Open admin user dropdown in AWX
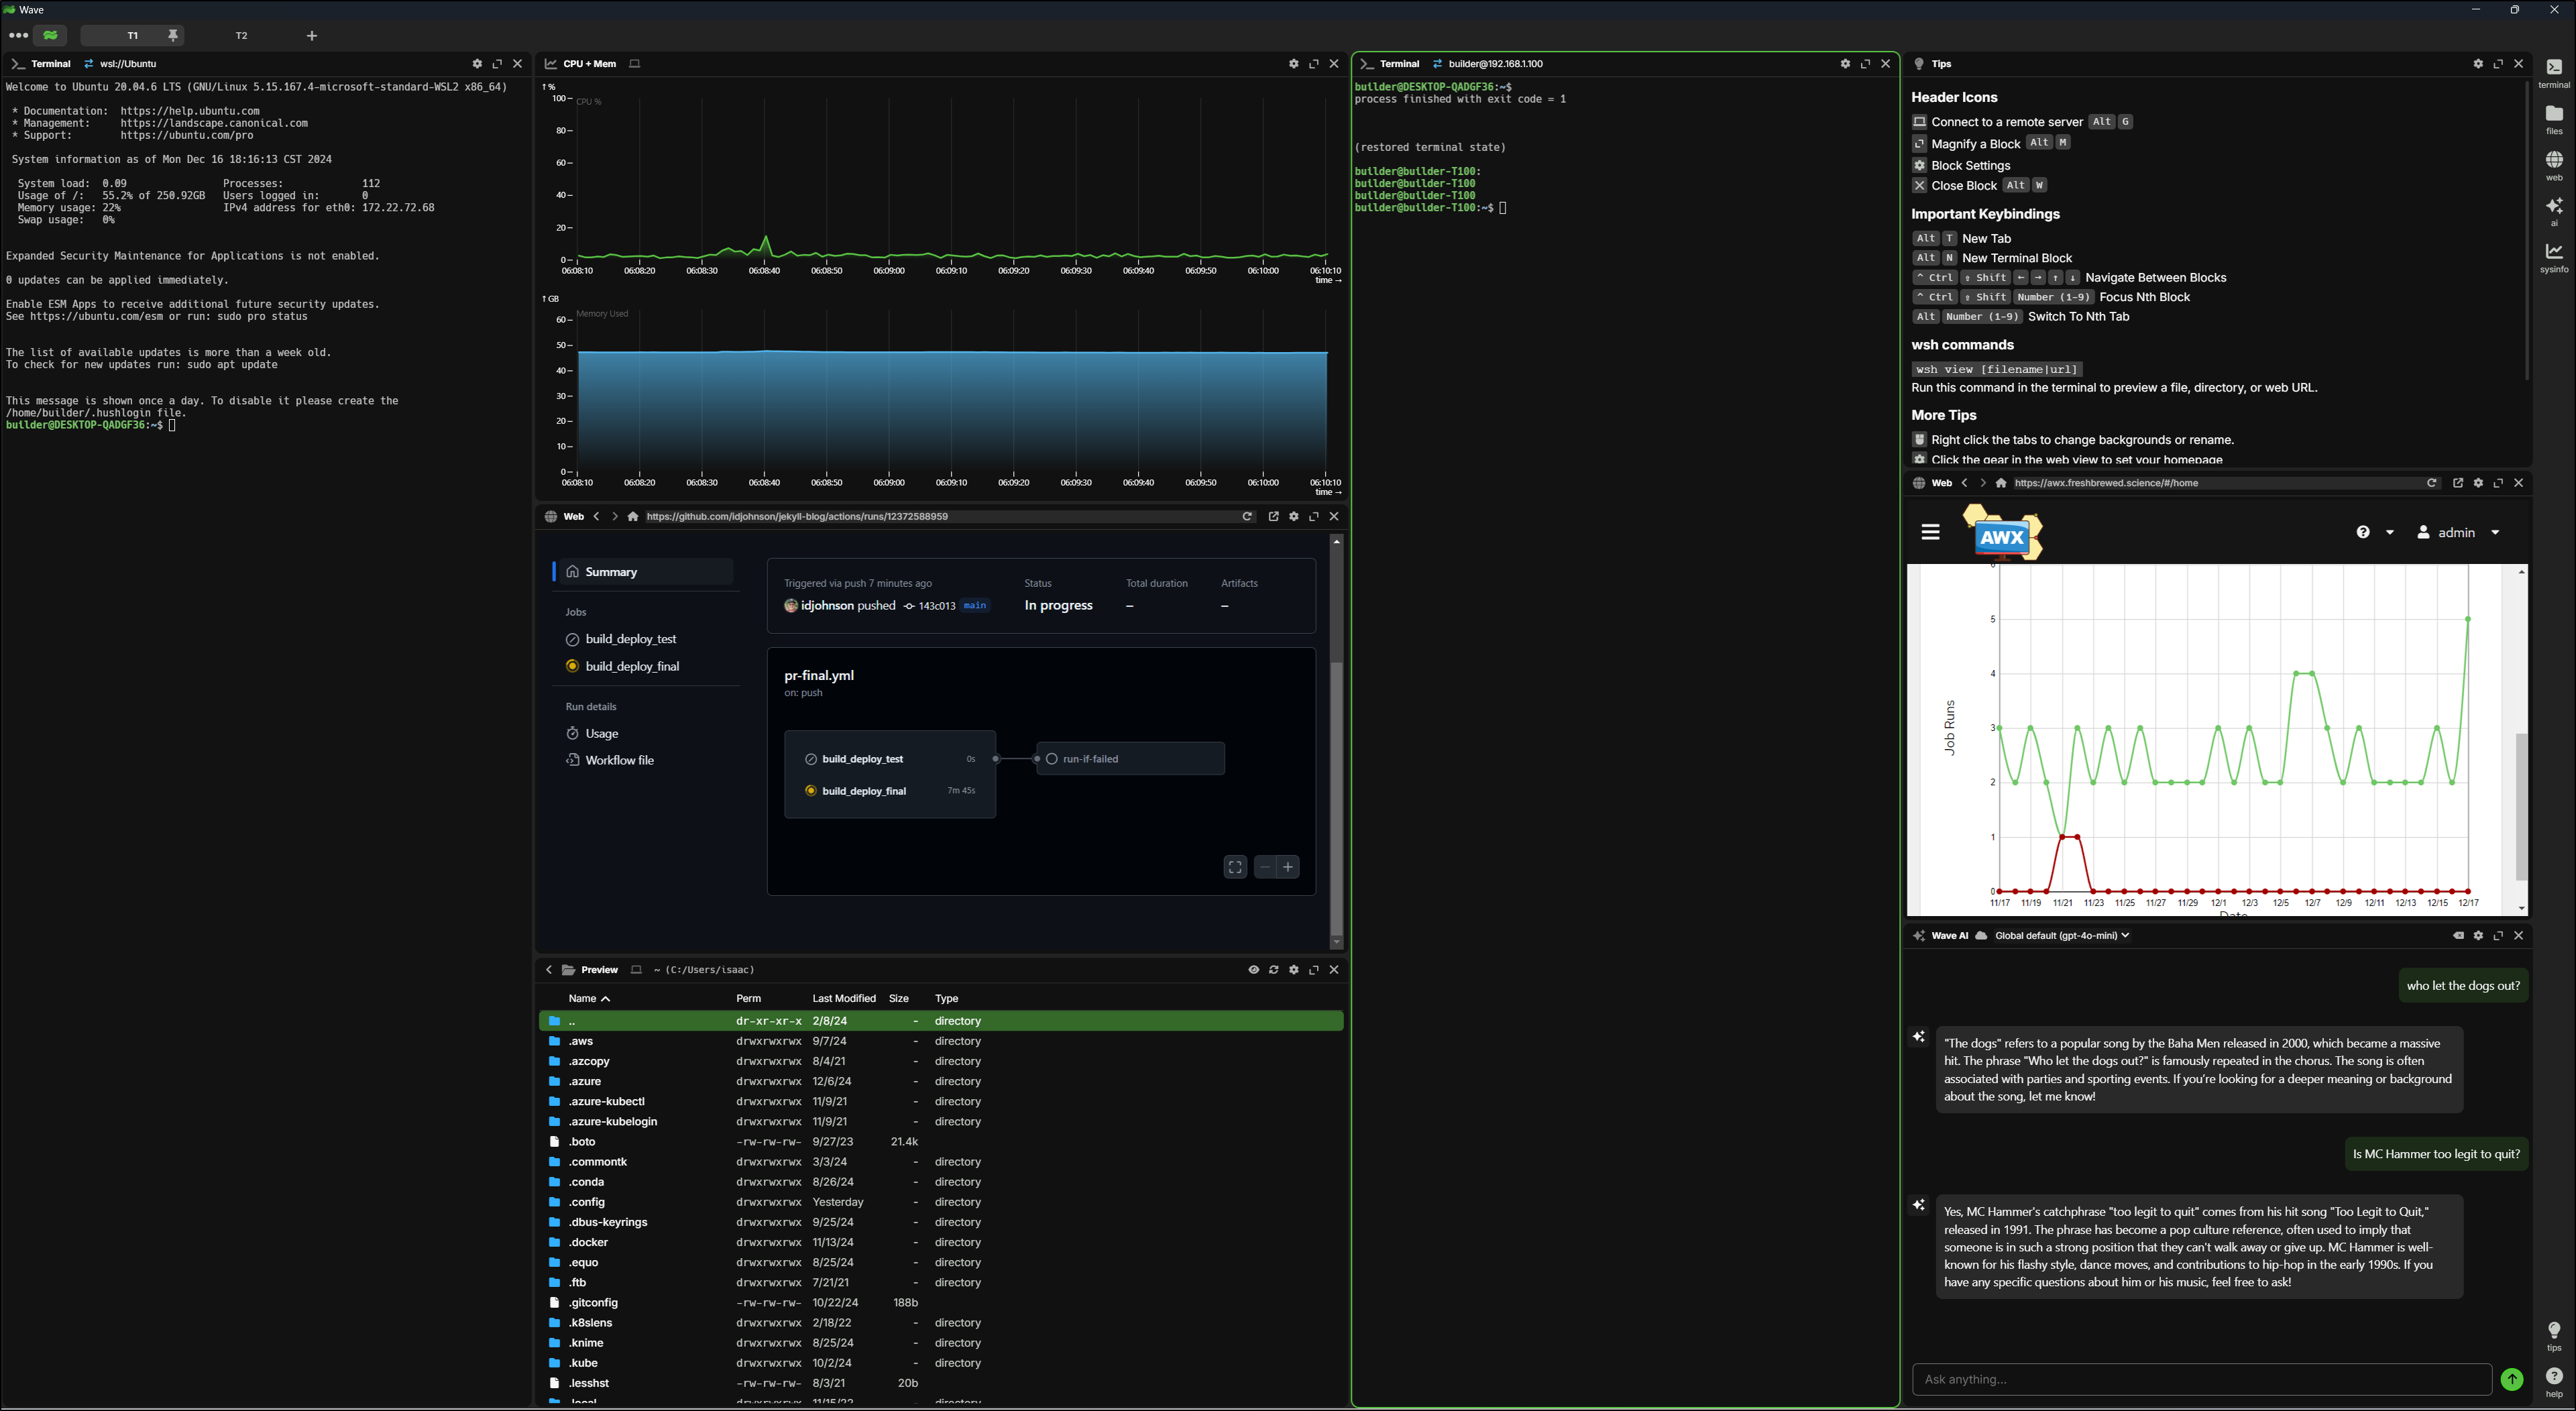Screen dimensions: 2576x1411 2457,533
